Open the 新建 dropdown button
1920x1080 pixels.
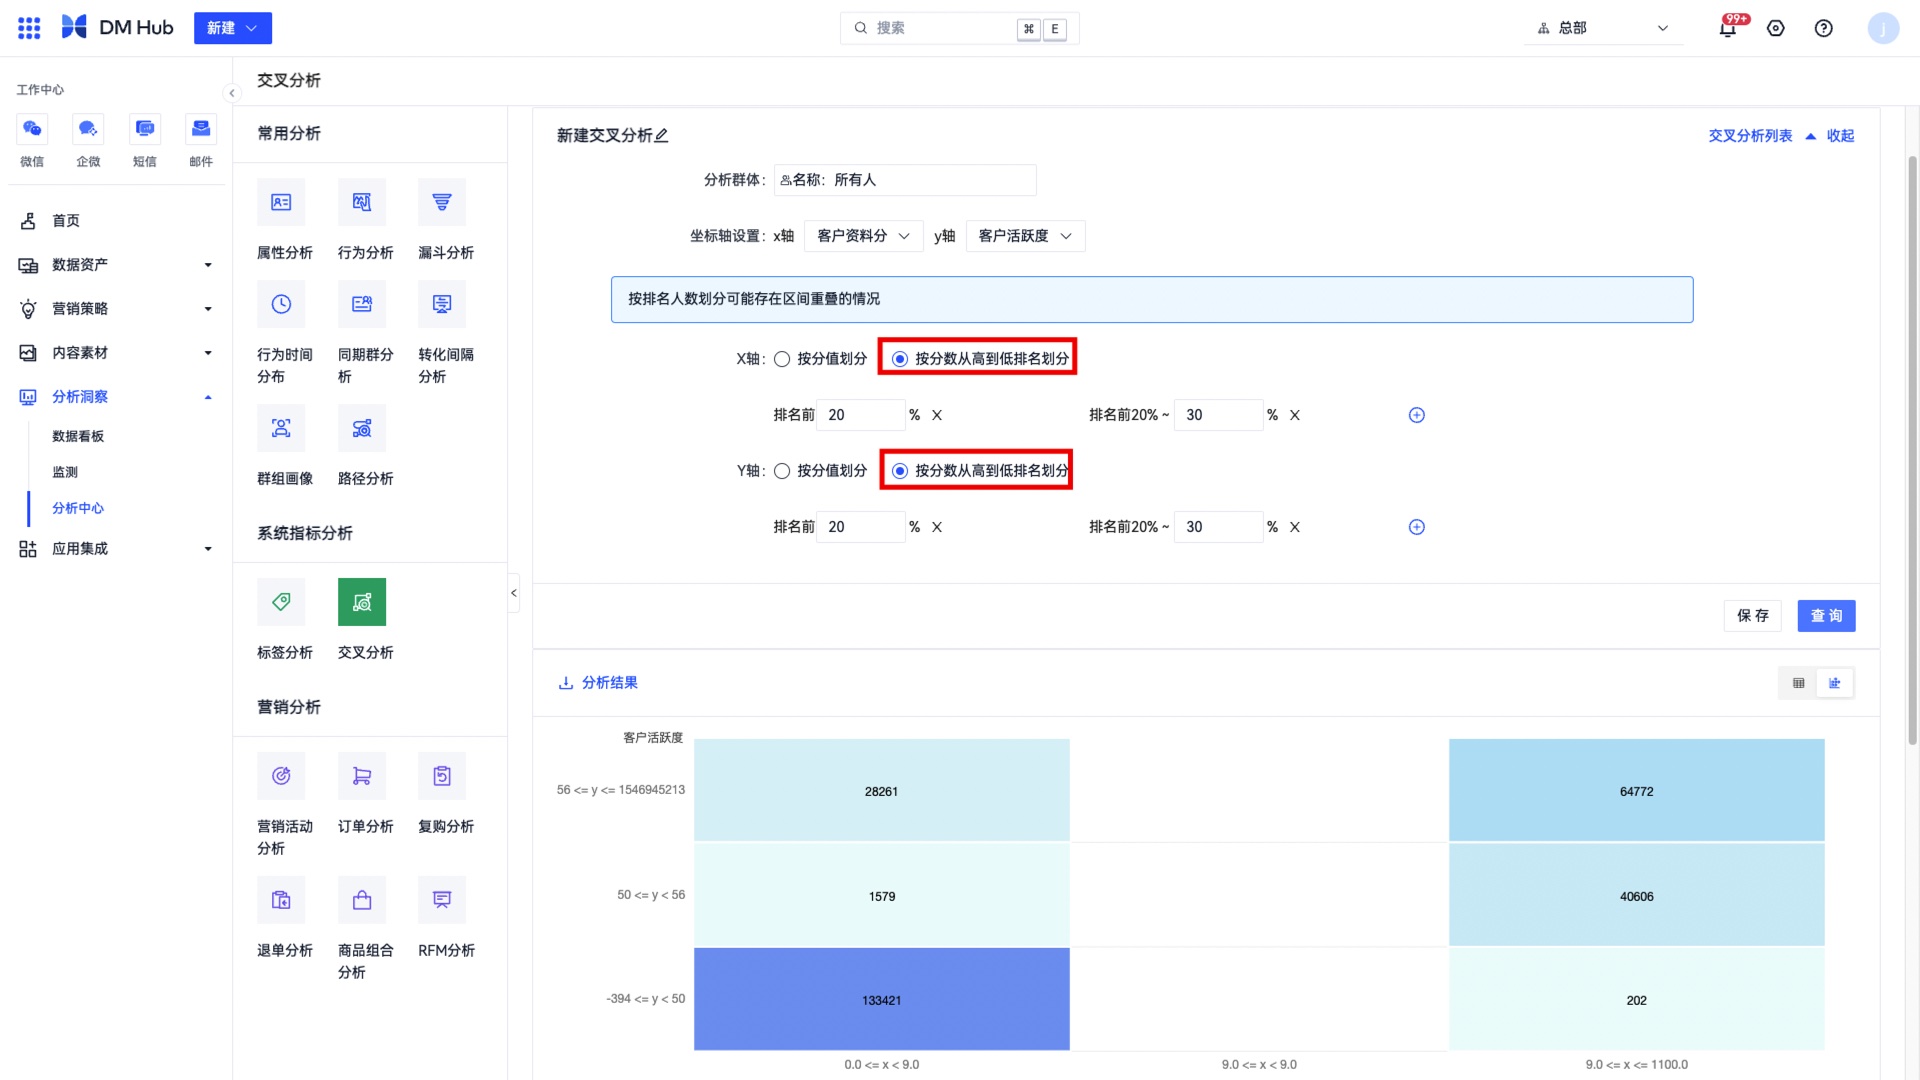[233, 28]
